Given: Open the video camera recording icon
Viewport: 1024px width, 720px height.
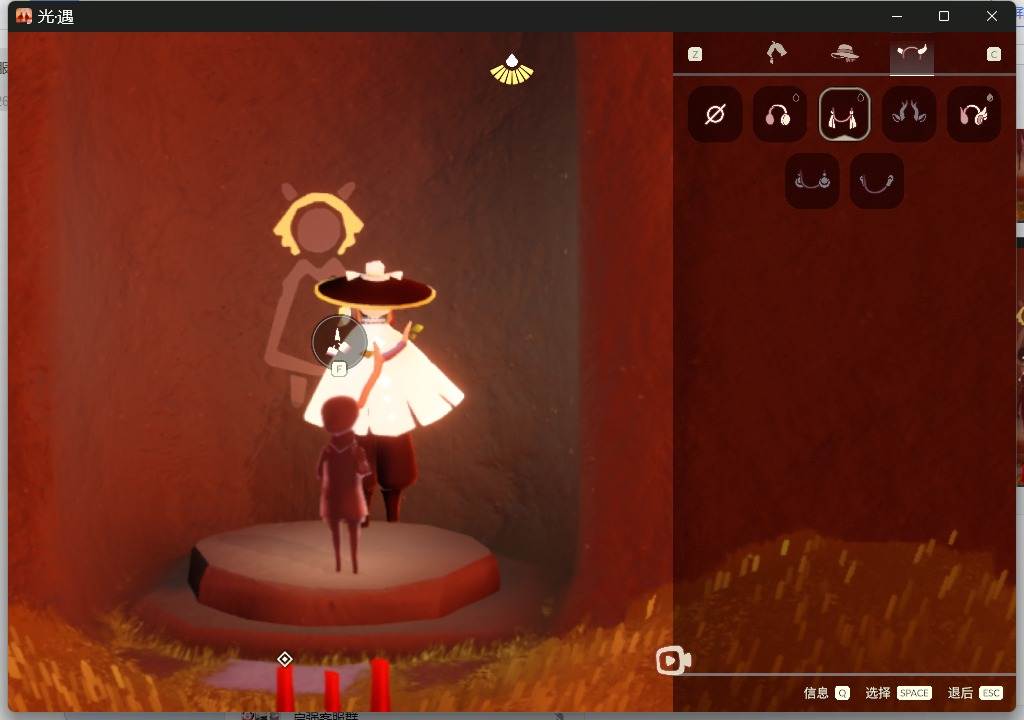Looking at the screenshot, I should (673, 661).
